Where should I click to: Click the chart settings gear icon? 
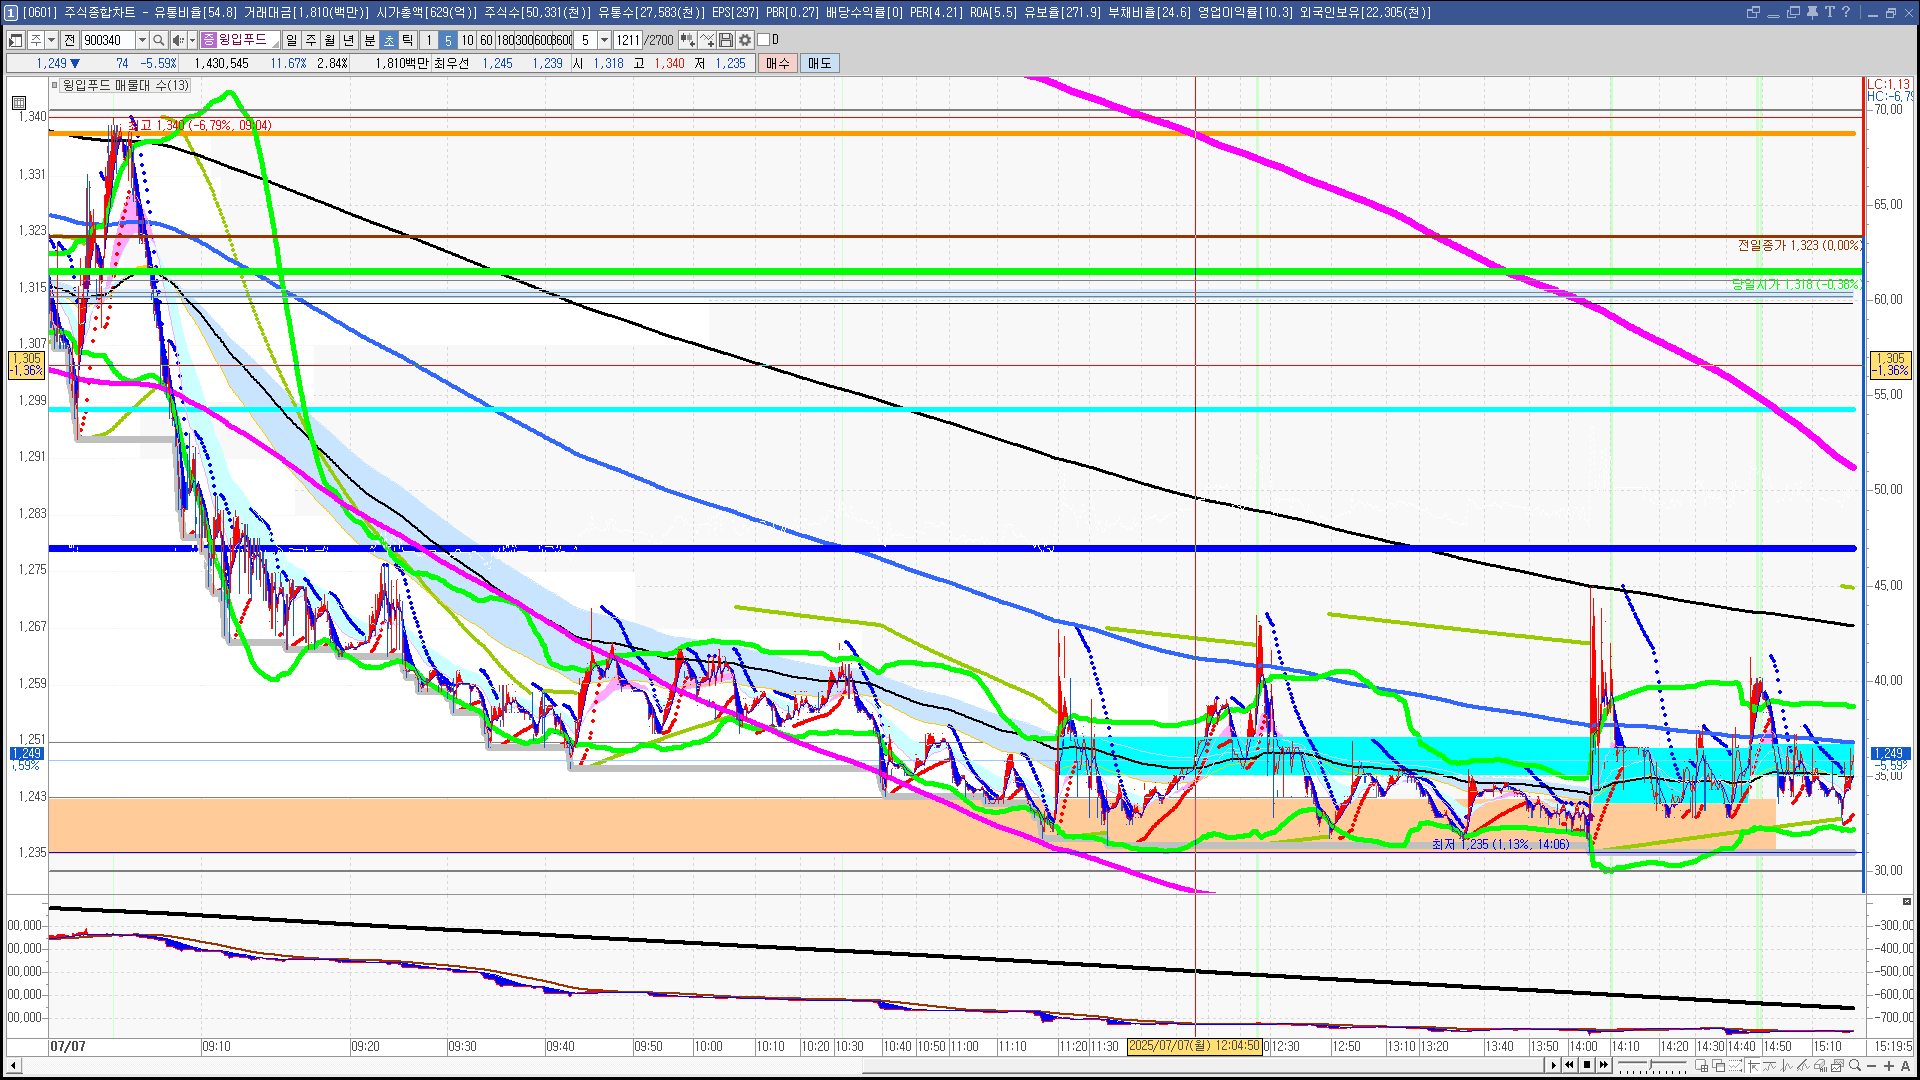click(x=745, y=40)
